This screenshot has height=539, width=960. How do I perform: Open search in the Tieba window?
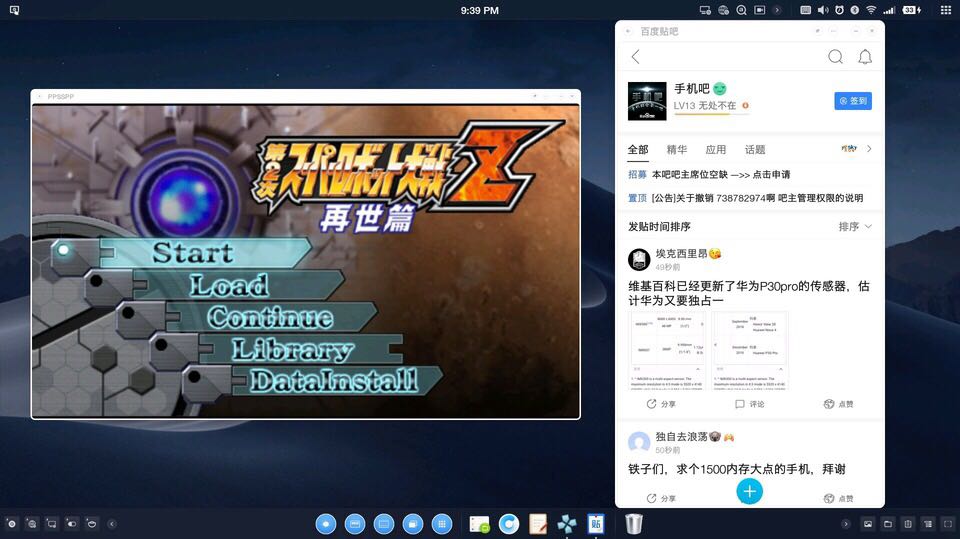(x=835, y=57)
